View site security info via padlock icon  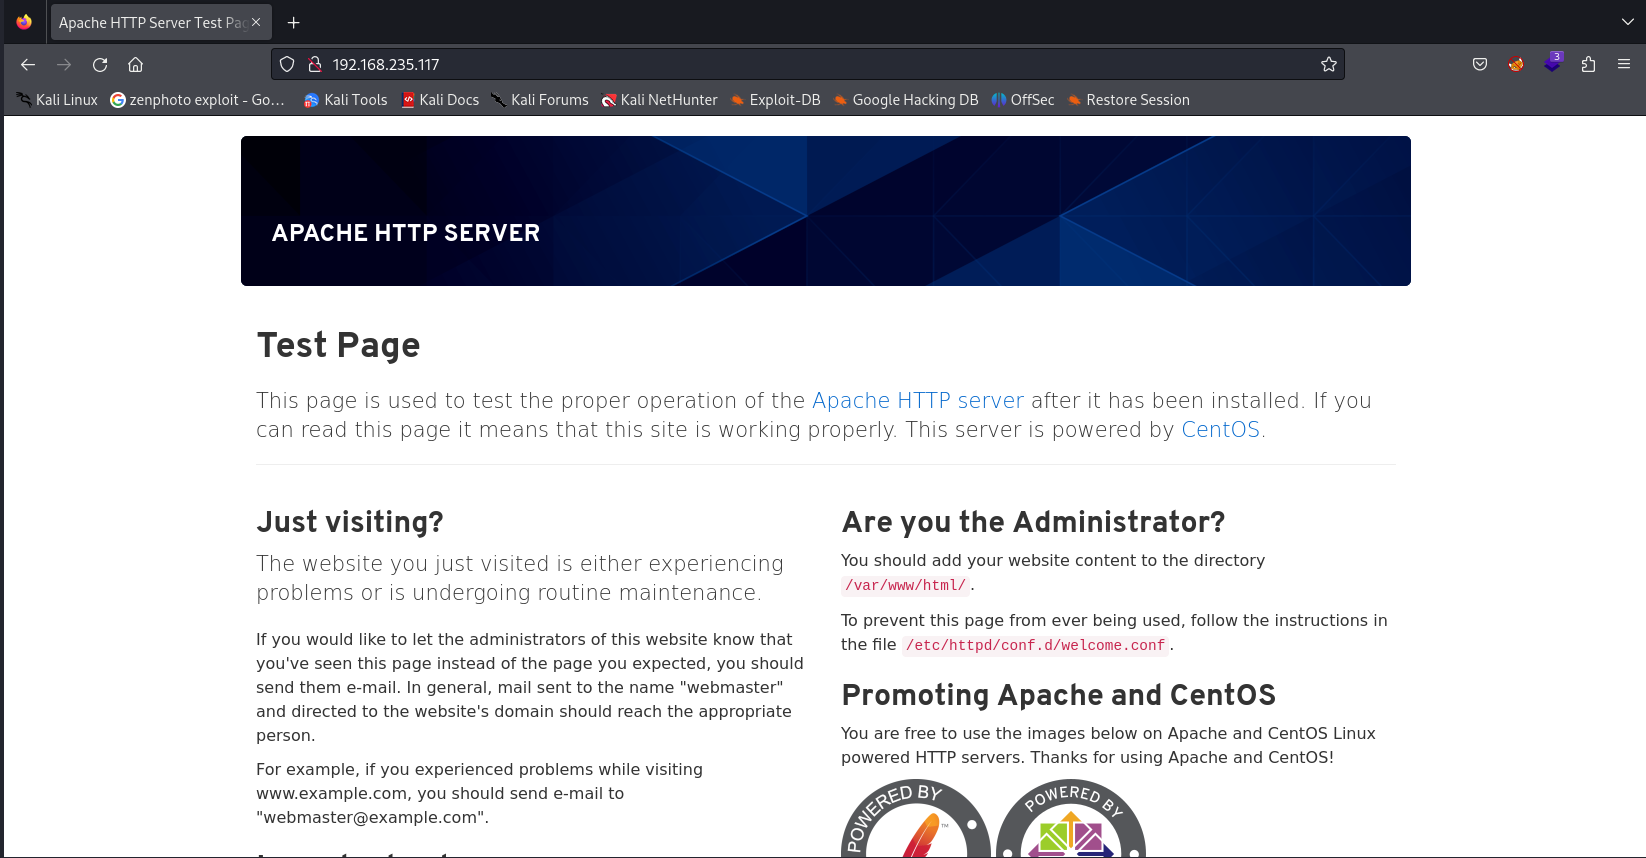click(x=315, y=65)
